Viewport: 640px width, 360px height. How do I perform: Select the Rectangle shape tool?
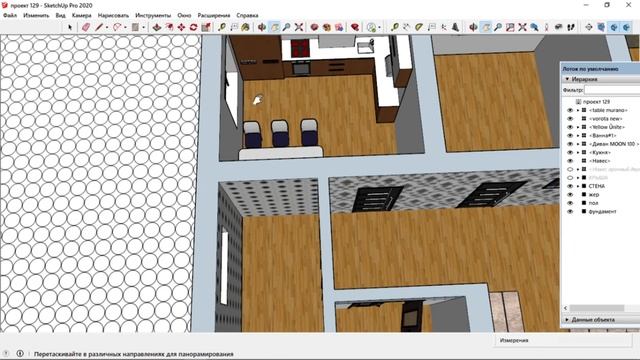click(135, 27)
